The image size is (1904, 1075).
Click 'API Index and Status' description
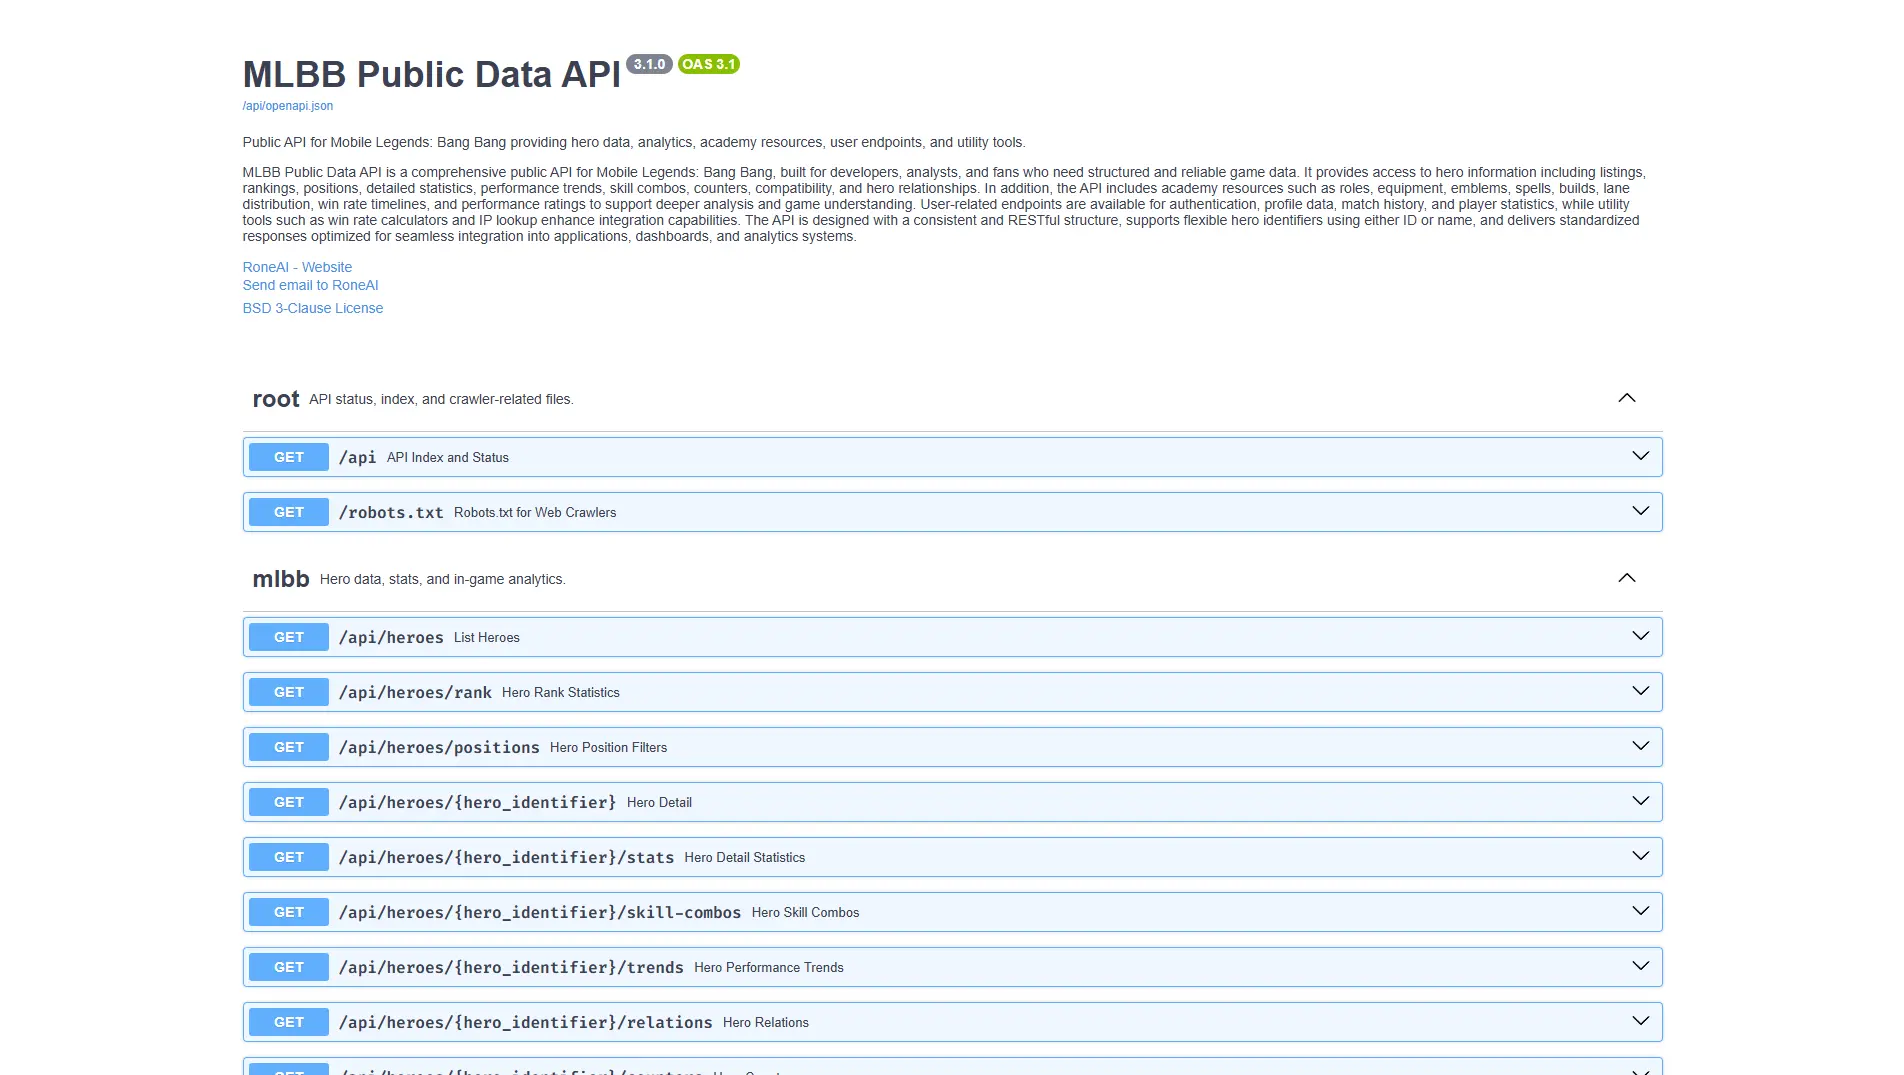pyautogui.click(x=448, y=457)
